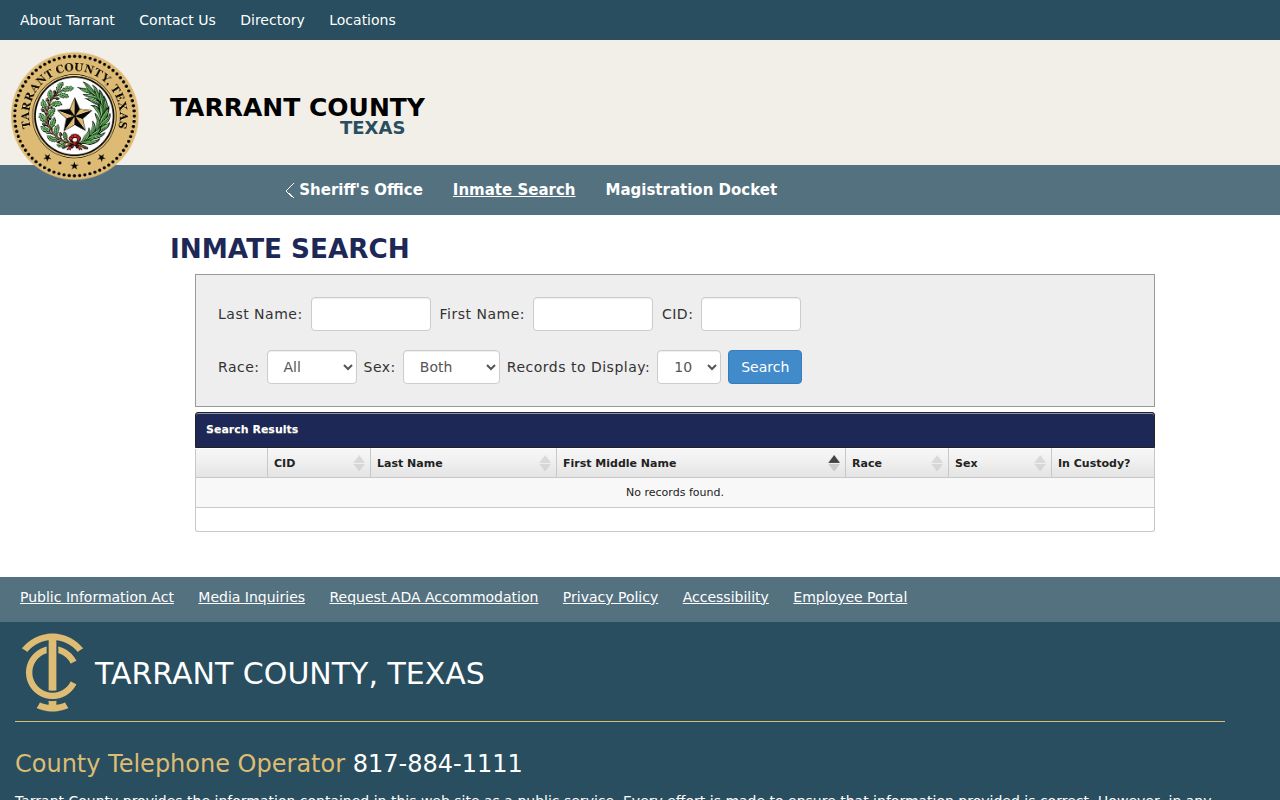Open the Sex dropdown
The height and width of the screenshot is (800, 1280).
pyautogui.click(x=451, y=367)
